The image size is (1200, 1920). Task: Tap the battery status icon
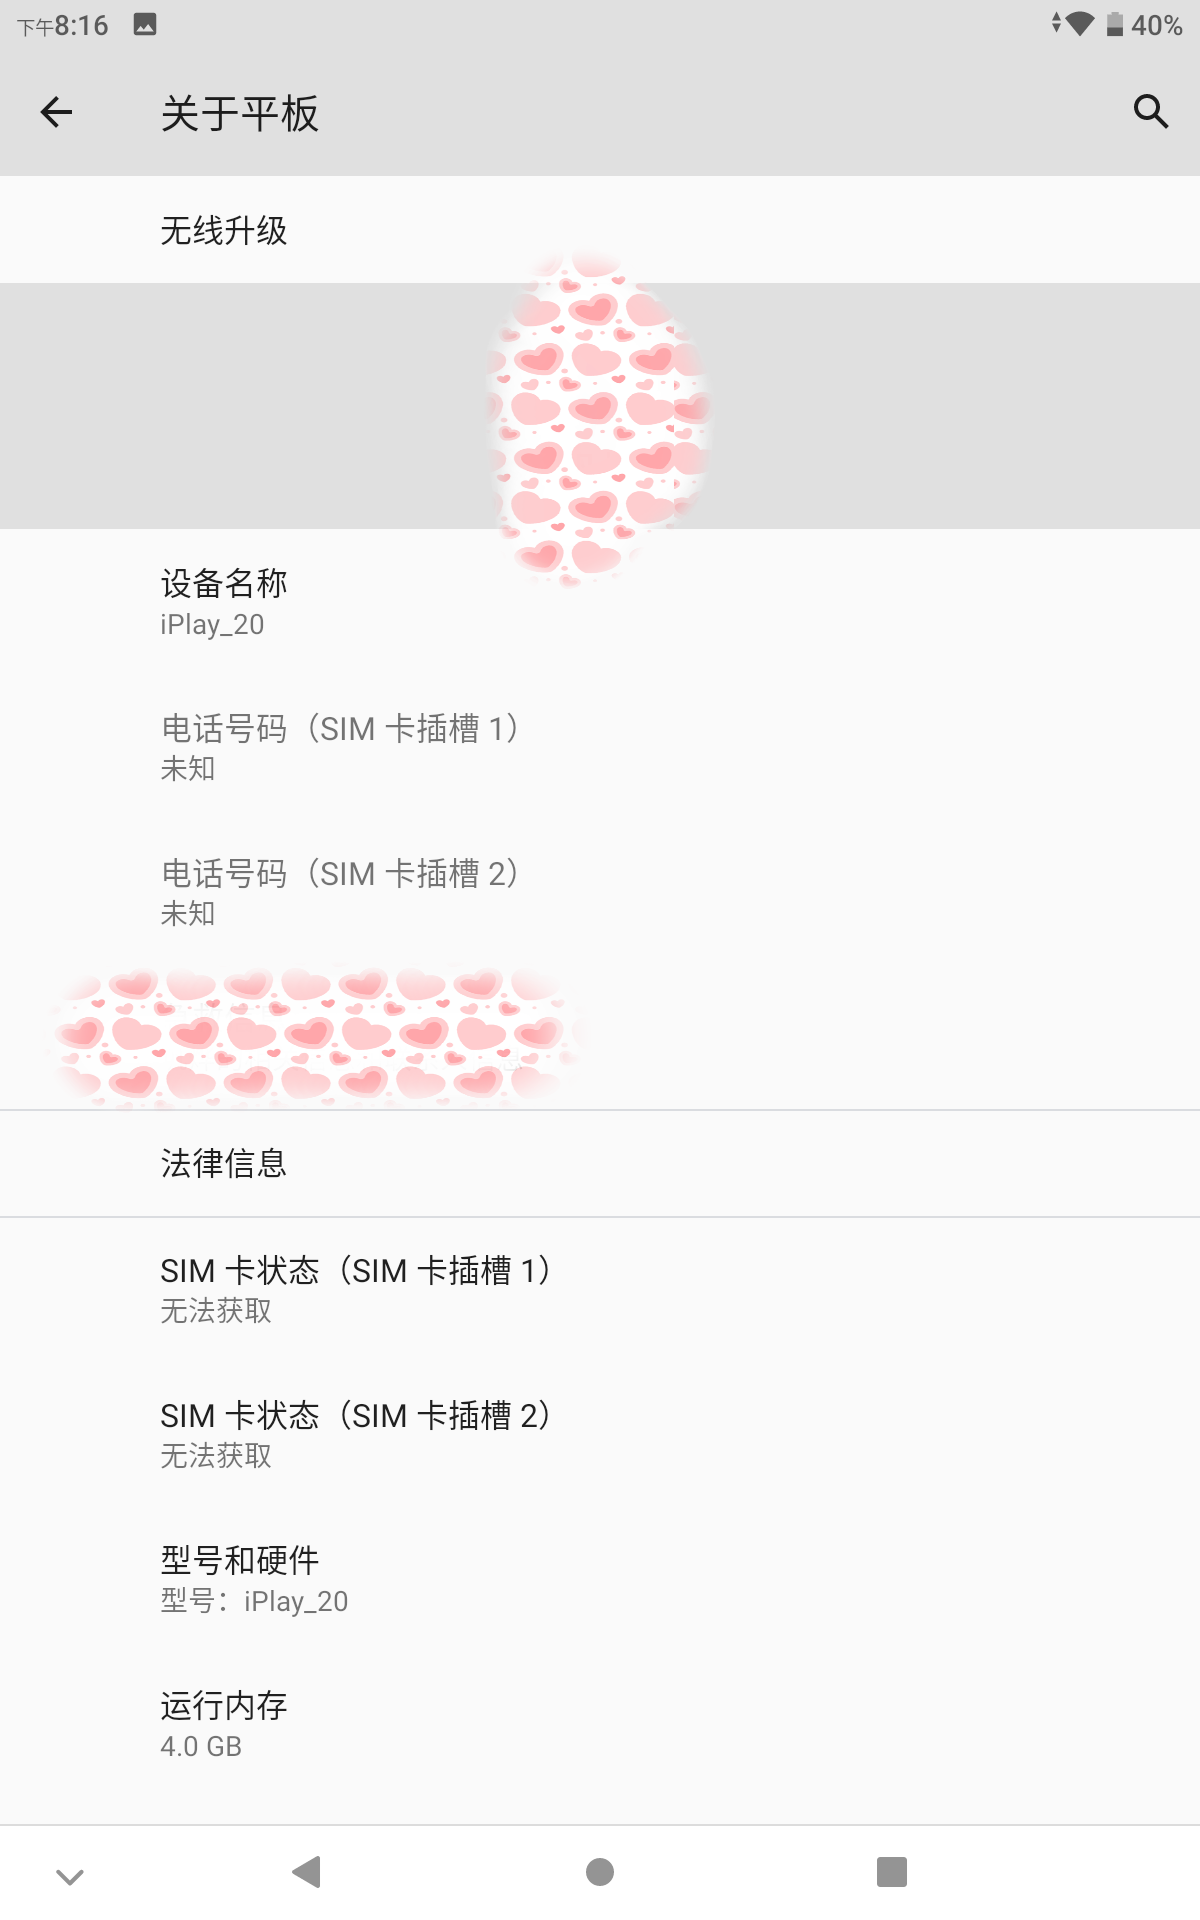[1115, 25]
